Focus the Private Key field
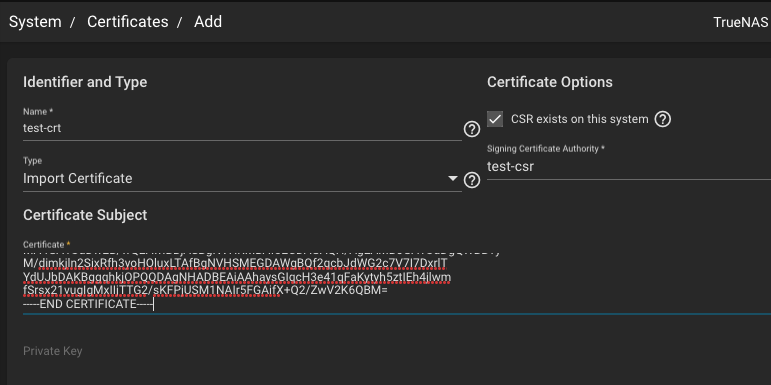This screenshot has width=771, height=385. pos(397,351)
